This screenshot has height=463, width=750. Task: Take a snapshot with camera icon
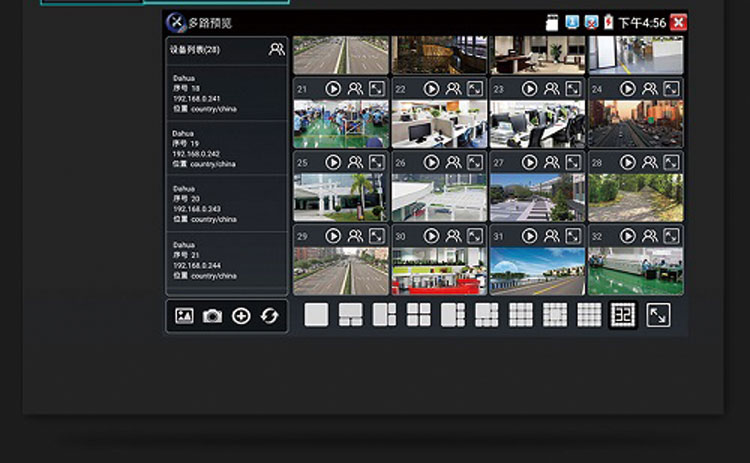coord(212,316)
